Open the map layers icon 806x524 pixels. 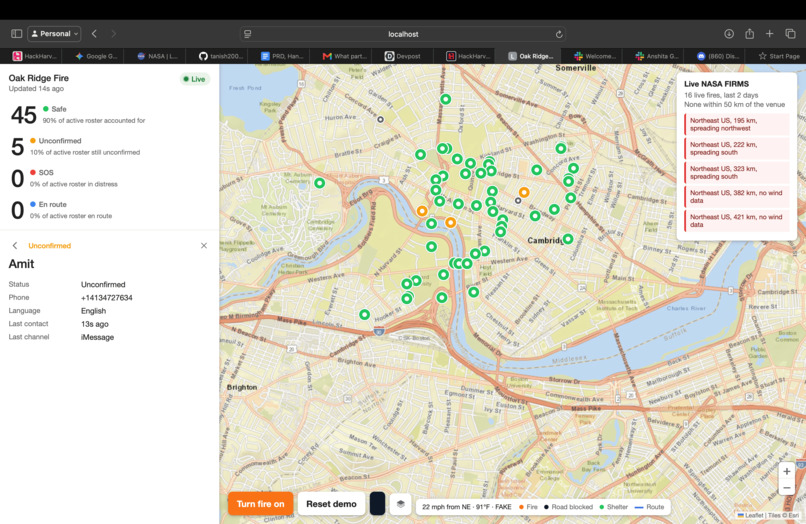[x=400, y=504]
